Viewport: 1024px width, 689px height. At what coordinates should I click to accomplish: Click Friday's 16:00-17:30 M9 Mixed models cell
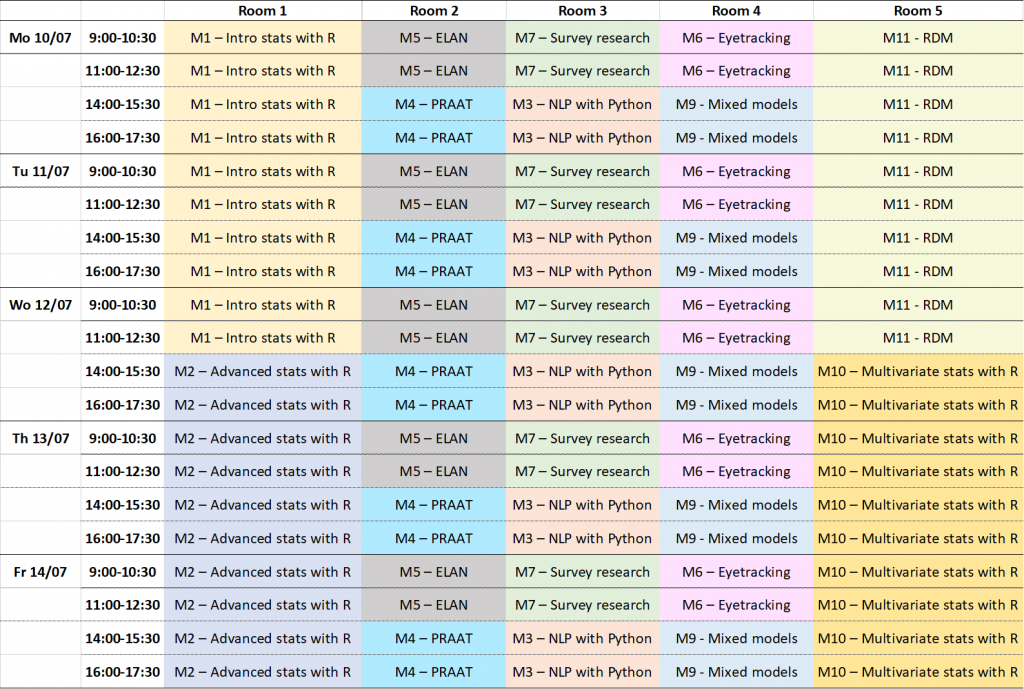(x=736, y=672)
